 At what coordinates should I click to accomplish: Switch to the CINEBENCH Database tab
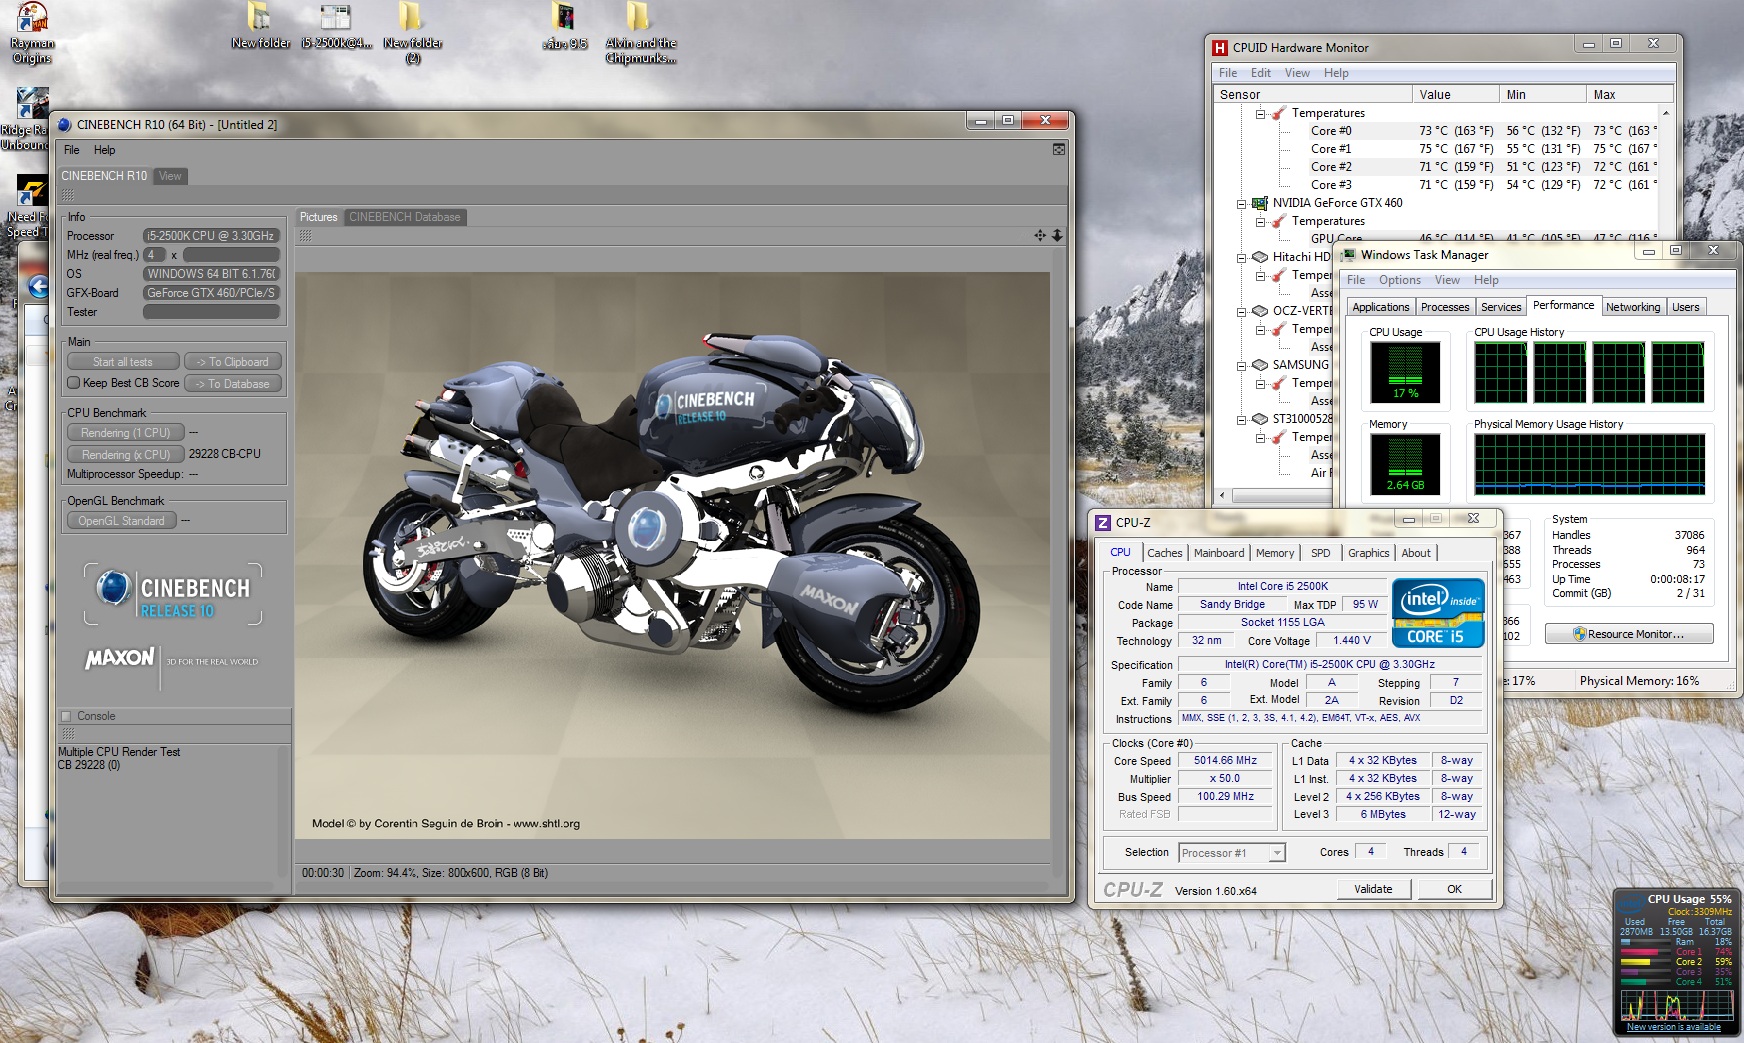[405, 217]
